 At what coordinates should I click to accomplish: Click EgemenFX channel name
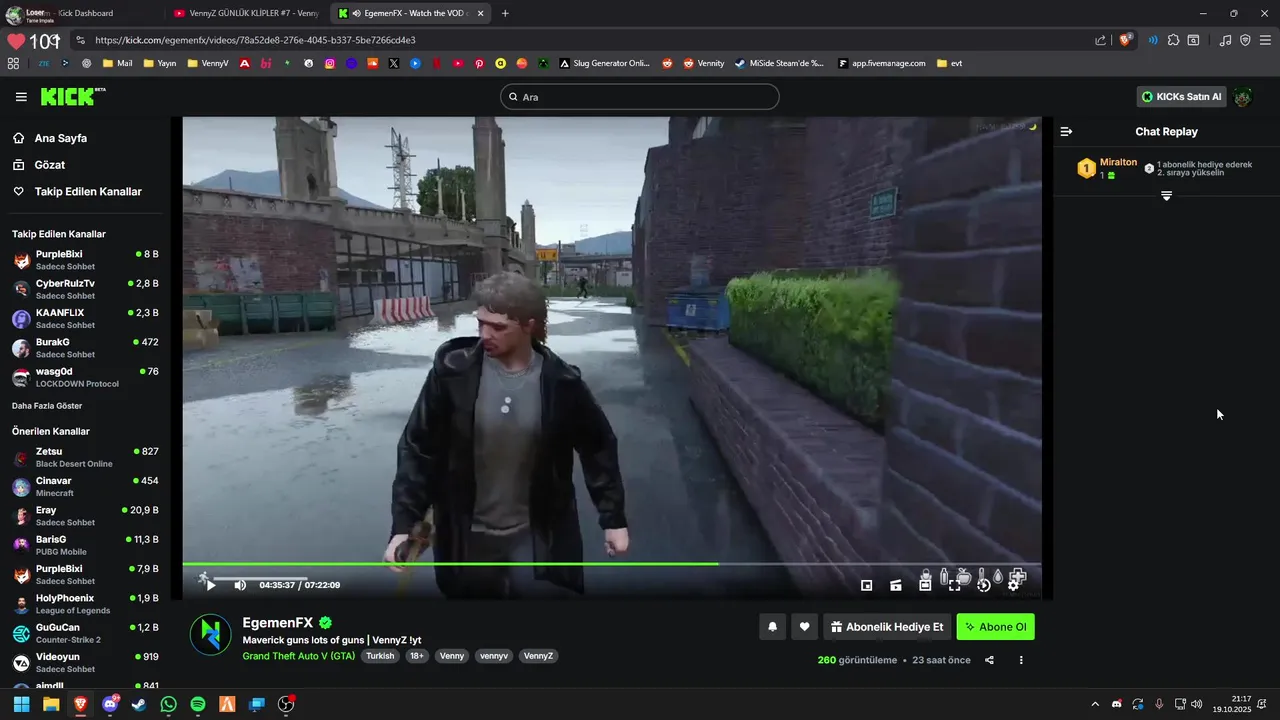pyautogui.click(x=277, y=623)
